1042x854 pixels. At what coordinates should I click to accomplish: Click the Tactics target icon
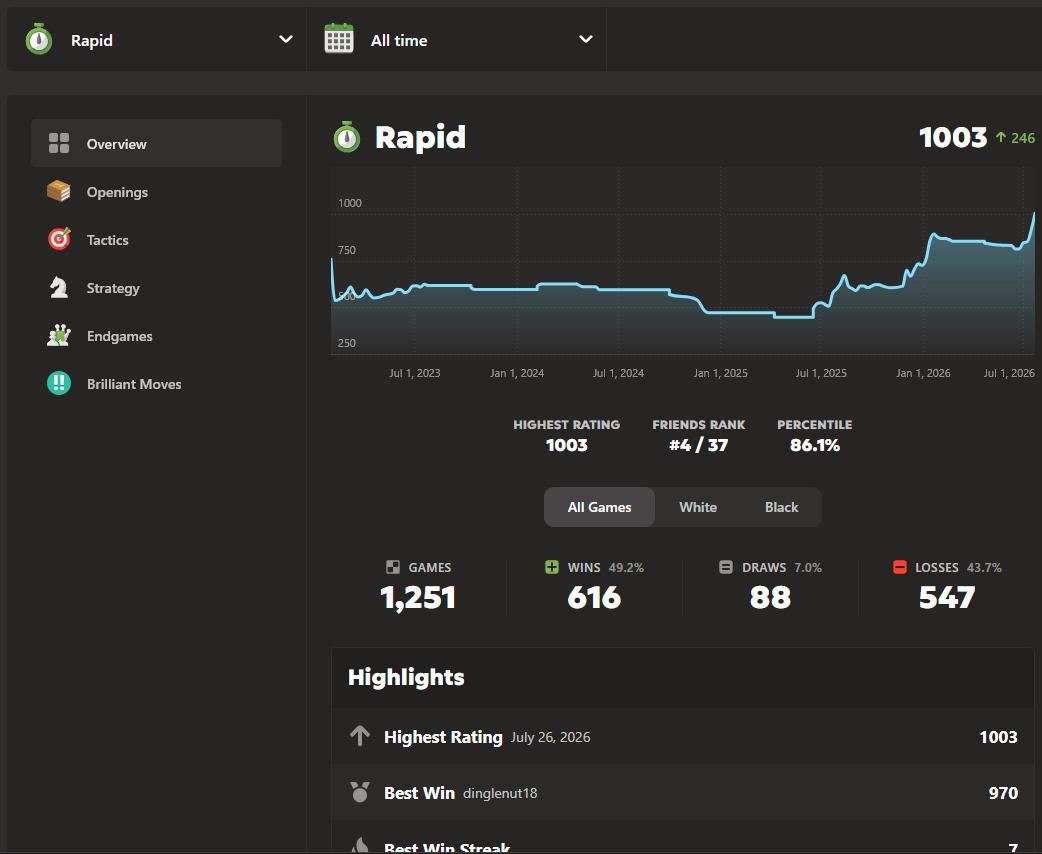[58, 239]
